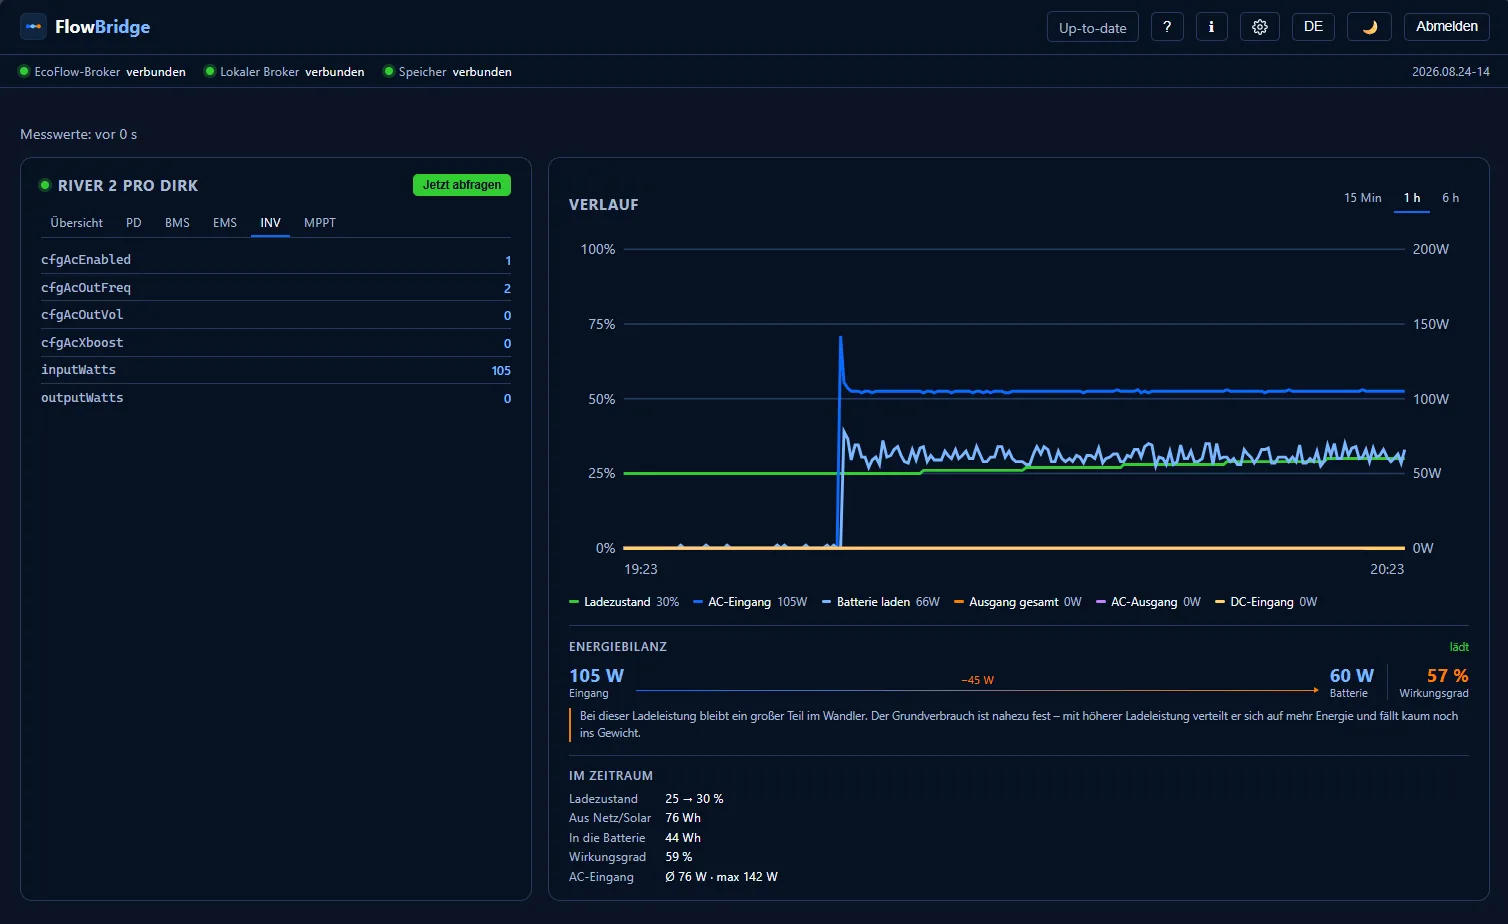The width and height of the screenshot is (1508, 924).
Task: Switch language with the DE button
Action: click(1314, 27)
